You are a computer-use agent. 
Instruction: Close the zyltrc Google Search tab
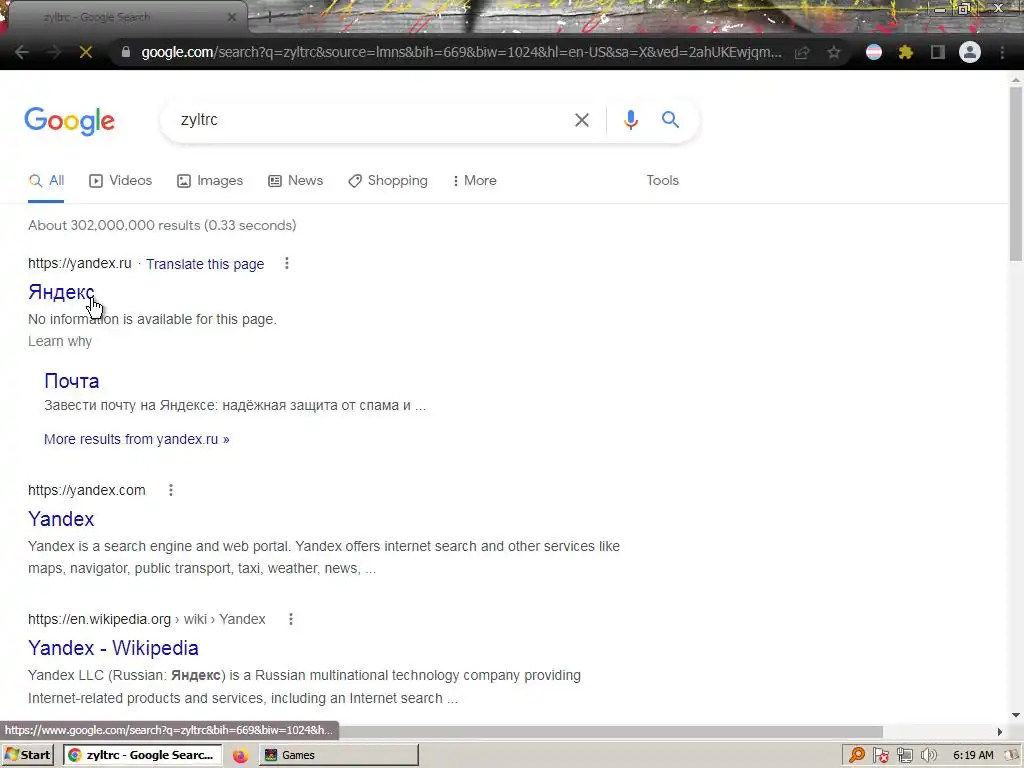tap(232, 18)
